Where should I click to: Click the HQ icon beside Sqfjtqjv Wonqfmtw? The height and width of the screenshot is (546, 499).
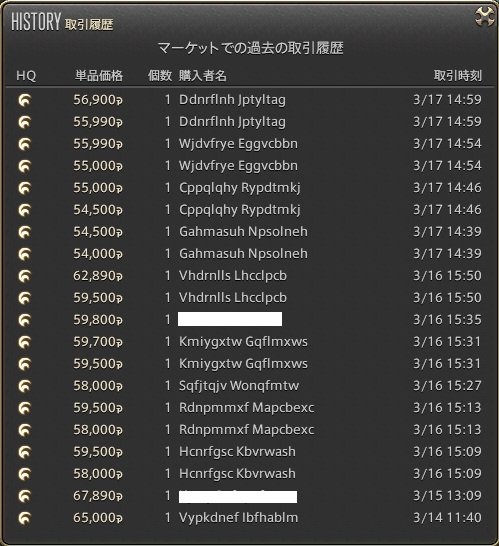click(x=25, y=386)
